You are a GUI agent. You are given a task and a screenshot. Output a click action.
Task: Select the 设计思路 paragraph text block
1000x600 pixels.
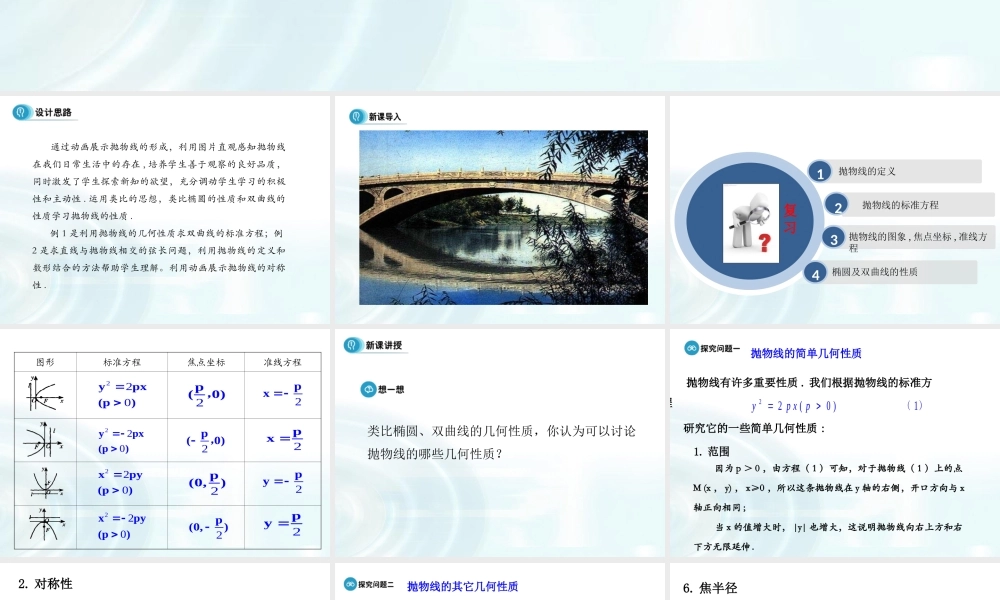(159, 216)
